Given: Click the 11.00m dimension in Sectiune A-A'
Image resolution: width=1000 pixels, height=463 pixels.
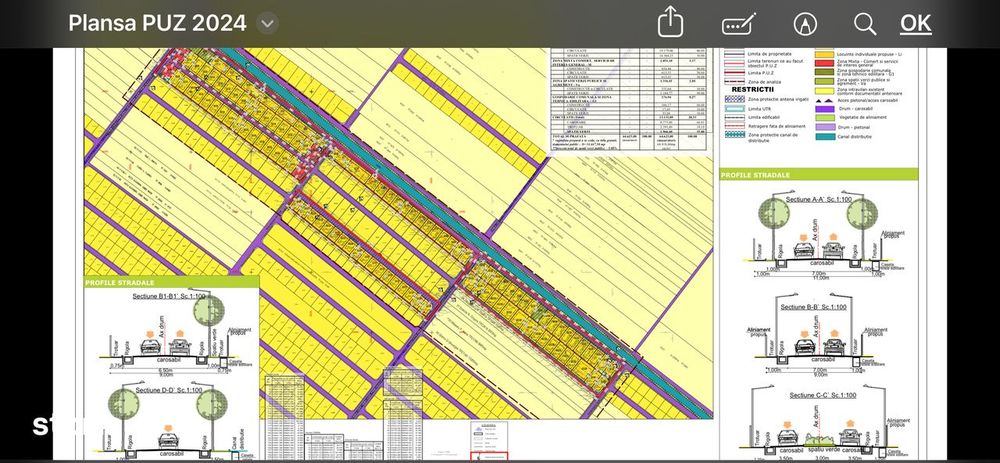Looking at the screenshot, I should 821,278.
